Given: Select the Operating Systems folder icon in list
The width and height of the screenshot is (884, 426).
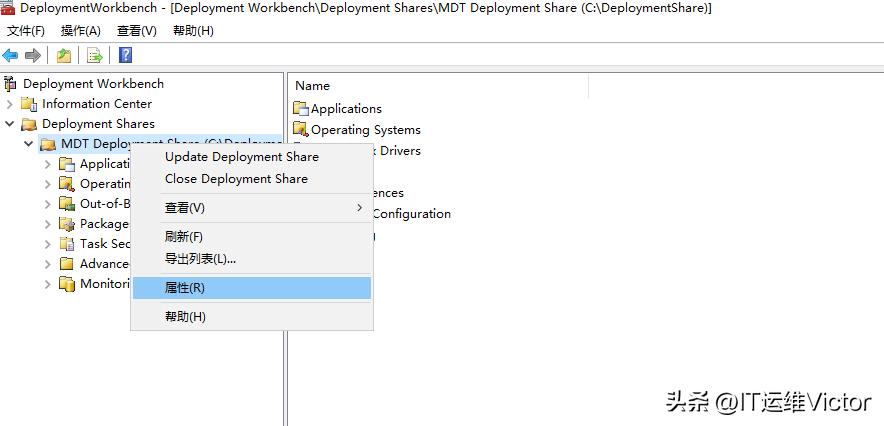Looking at the screenshot, I should point(301,129).
